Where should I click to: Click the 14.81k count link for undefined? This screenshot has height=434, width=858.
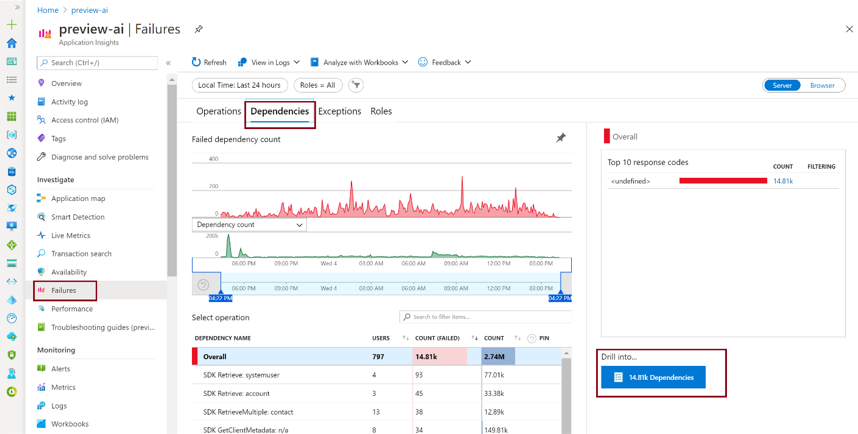pyautogui.click(x=783, y=181)
